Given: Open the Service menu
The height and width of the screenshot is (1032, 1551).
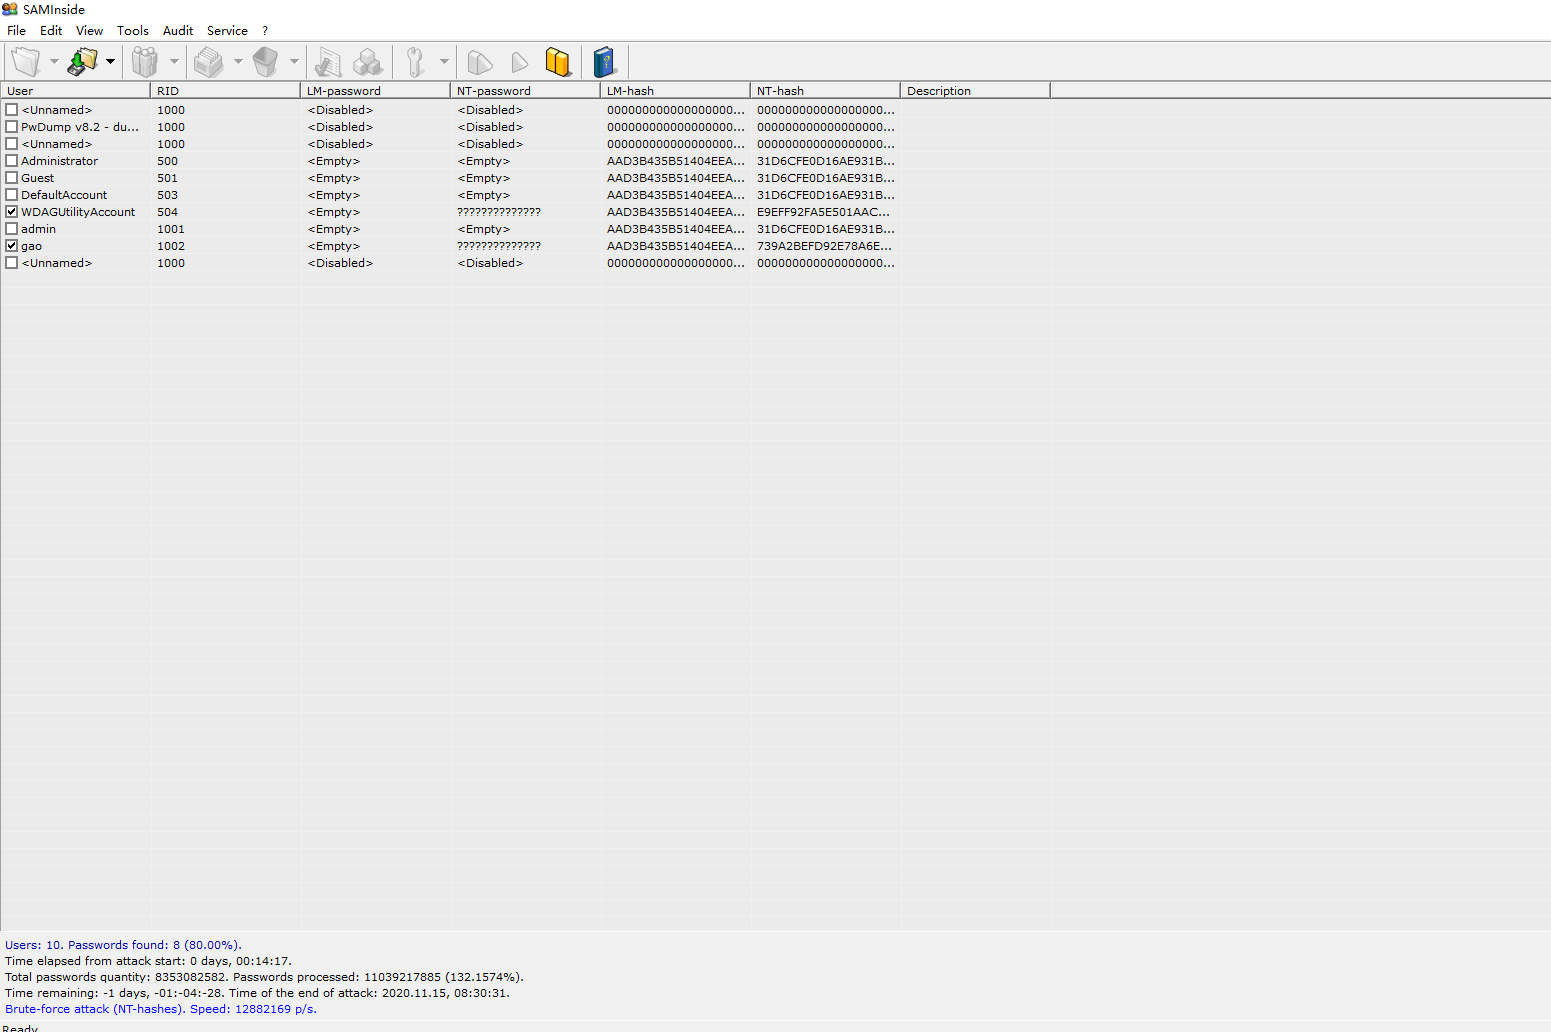Looking at the screenshot, I should pos(227,31).
